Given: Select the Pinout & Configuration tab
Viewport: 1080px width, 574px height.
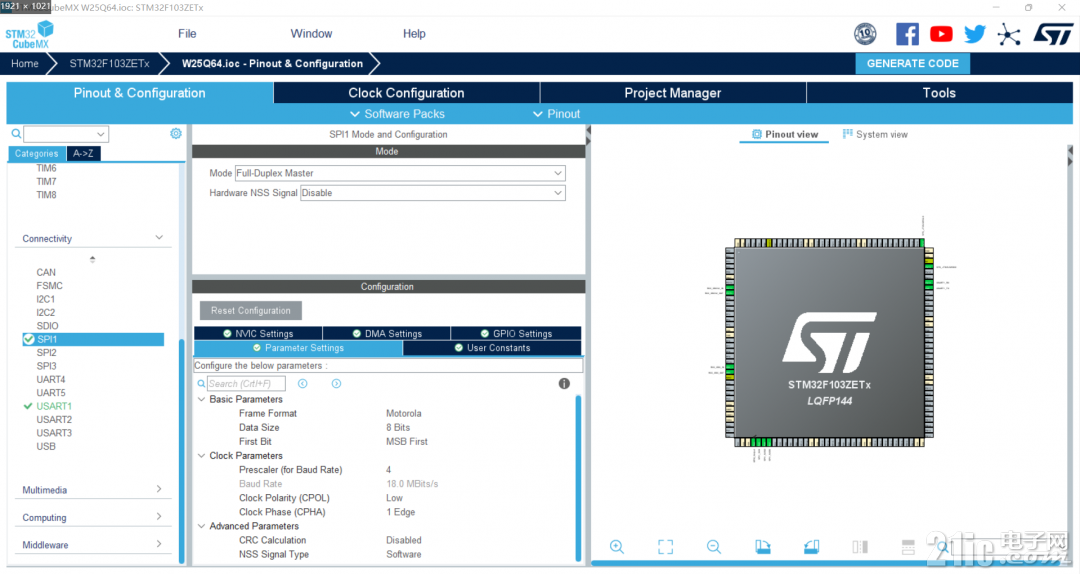Looking at the screenshot, I should [x=140, y=93].
